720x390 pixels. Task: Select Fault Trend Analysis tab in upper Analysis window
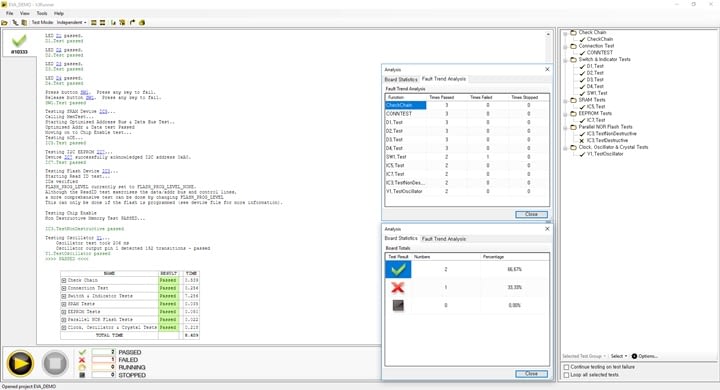[x=444, y=79]
